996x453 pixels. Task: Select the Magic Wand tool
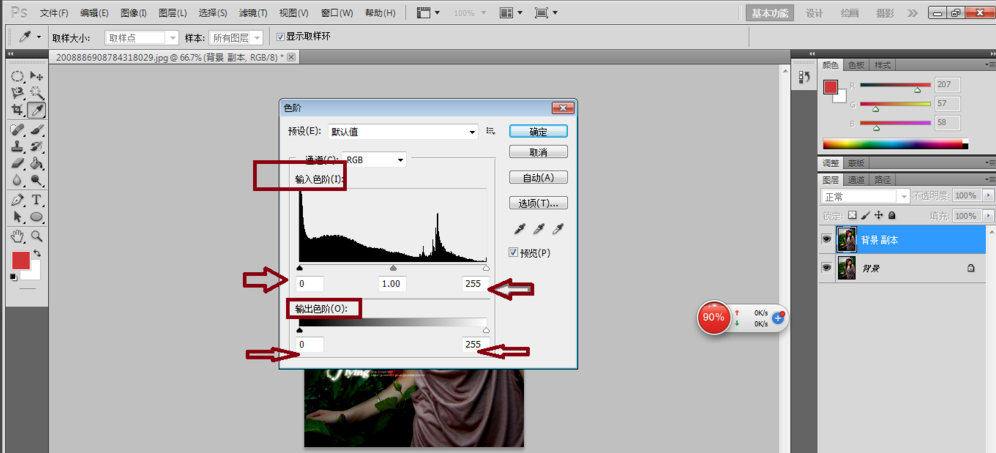37,93
